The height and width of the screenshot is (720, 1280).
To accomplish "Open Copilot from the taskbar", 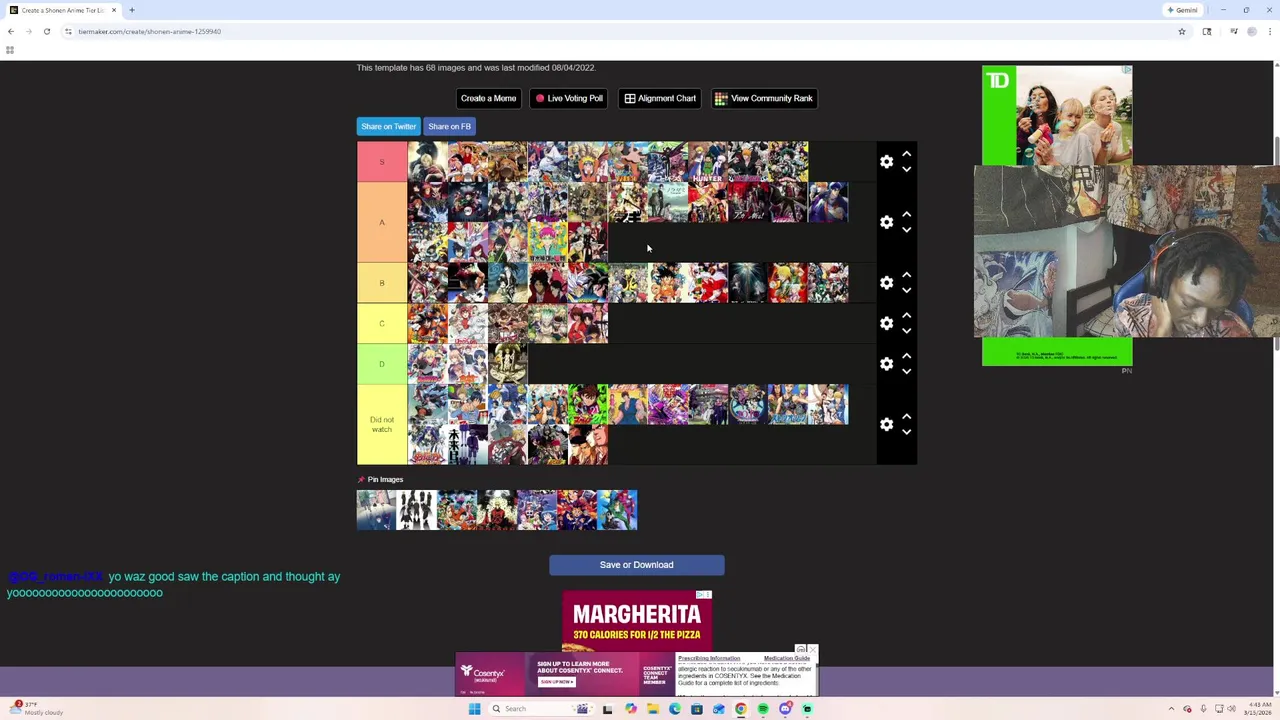I will coord(630,709).
